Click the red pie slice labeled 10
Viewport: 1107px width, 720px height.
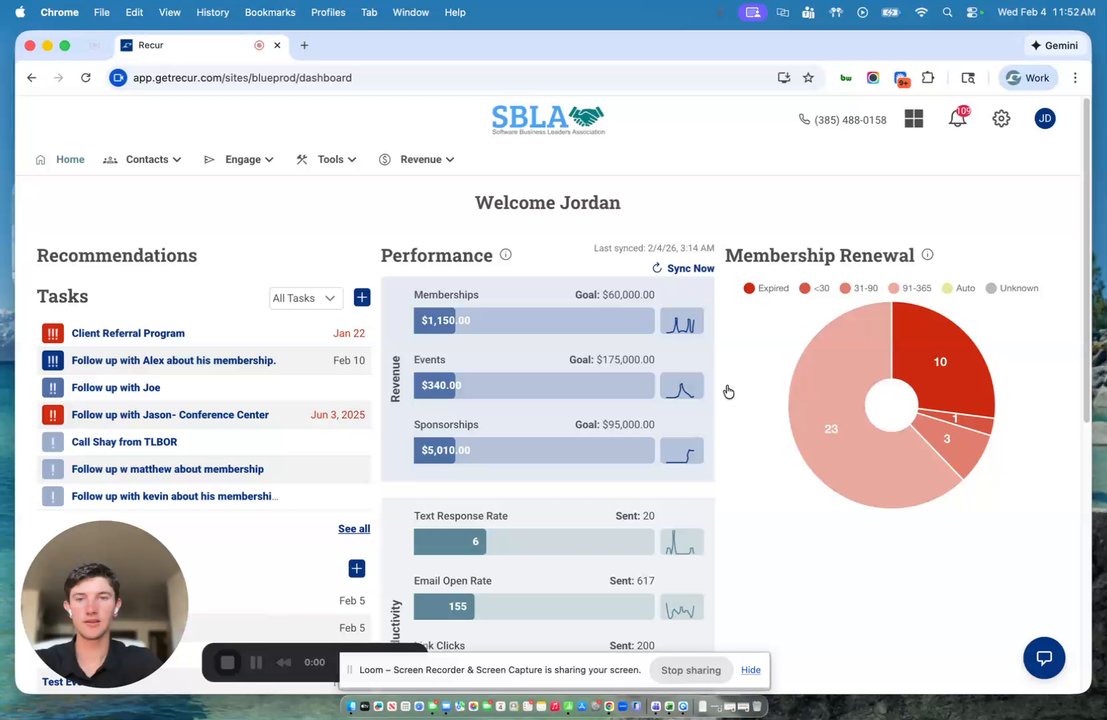click(x=940, y=361)
